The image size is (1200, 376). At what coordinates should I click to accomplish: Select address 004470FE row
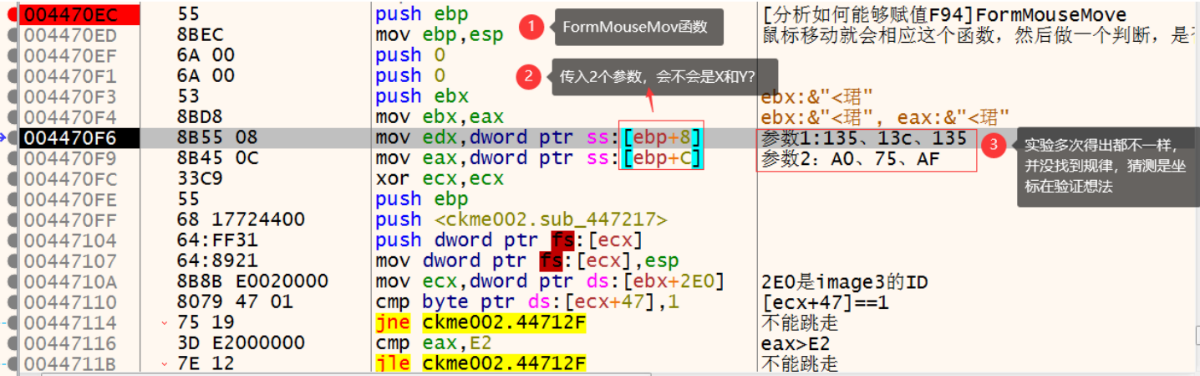click(70, 199)
